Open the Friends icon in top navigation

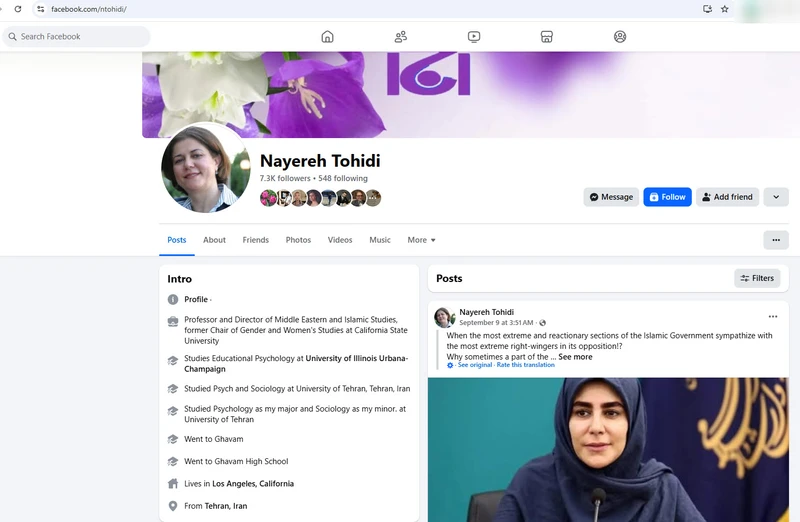[401, 37]
